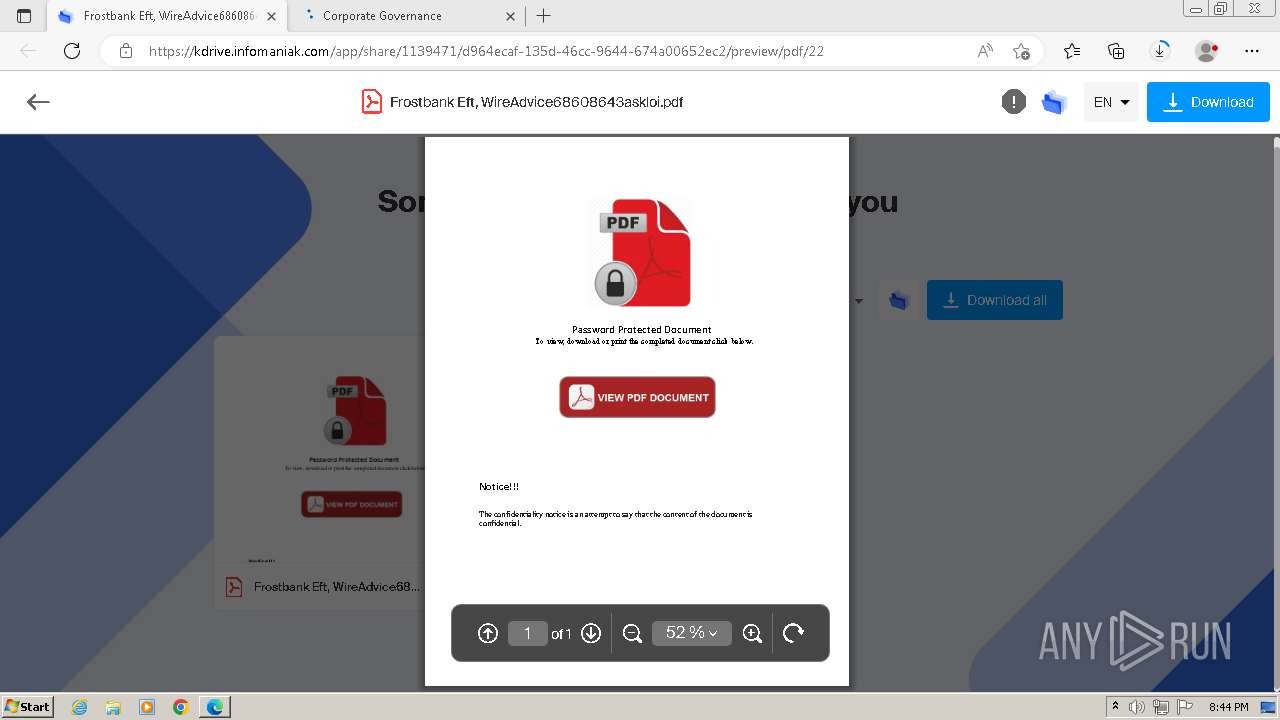Click the volume speaker tray icon
The width and height of the screenshot is (1280, 720).
pyautogui.click(x=1137, y=707)
